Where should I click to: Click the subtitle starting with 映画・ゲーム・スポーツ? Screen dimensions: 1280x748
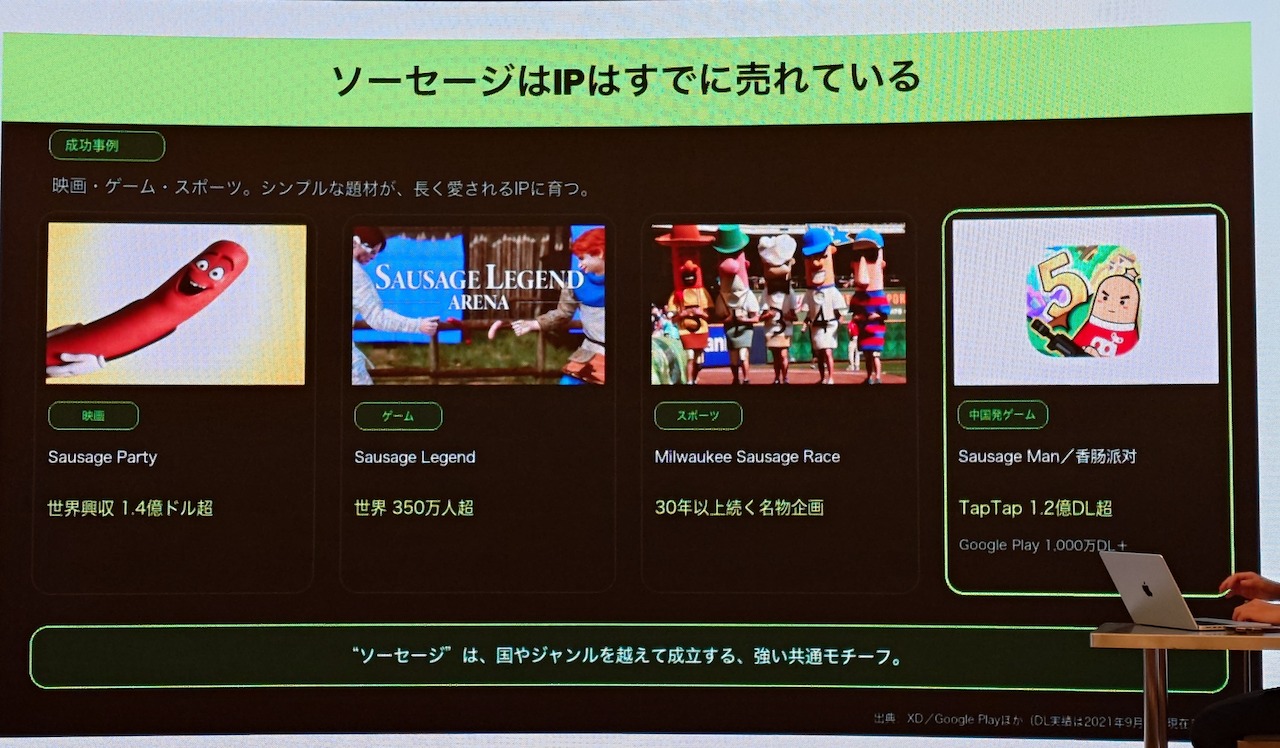[321, 188]
